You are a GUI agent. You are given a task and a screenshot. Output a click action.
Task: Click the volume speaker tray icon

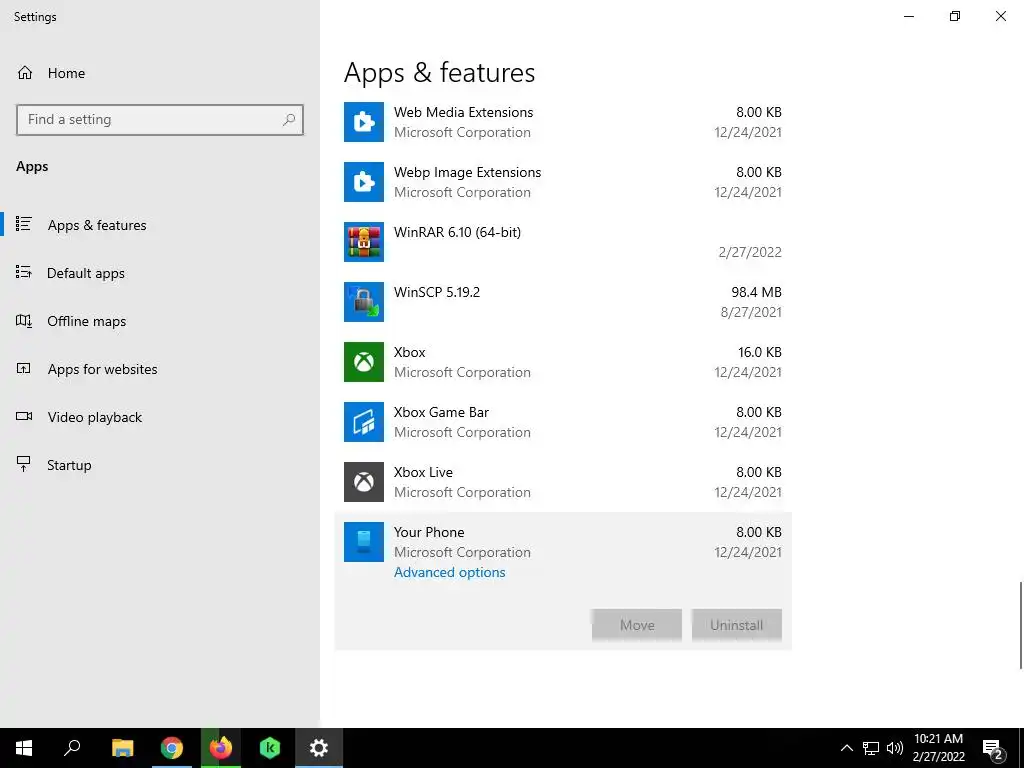(x=895, y=748)
